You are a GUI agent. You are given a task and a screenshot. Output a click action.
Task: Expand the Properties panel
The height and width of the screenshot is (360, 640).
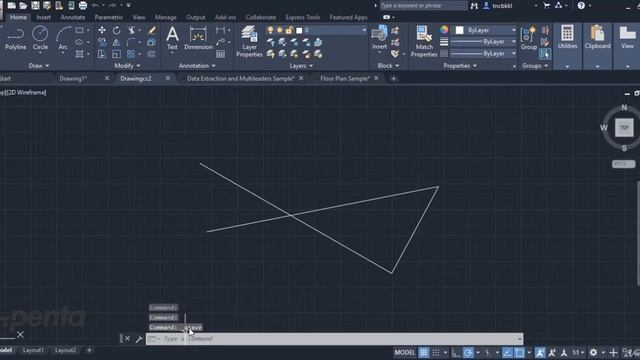point(460,66)
